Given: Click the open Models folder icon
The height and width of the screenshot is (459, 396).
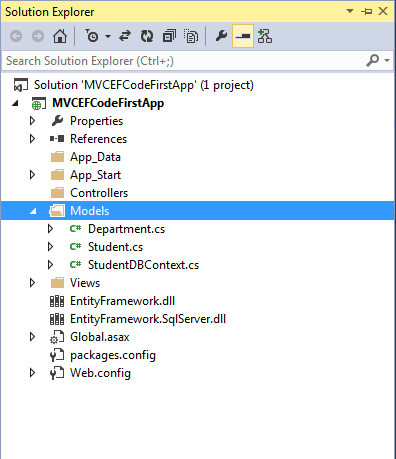Looking at the screenshot, I should pyautogui.click(x=57, y=211).
